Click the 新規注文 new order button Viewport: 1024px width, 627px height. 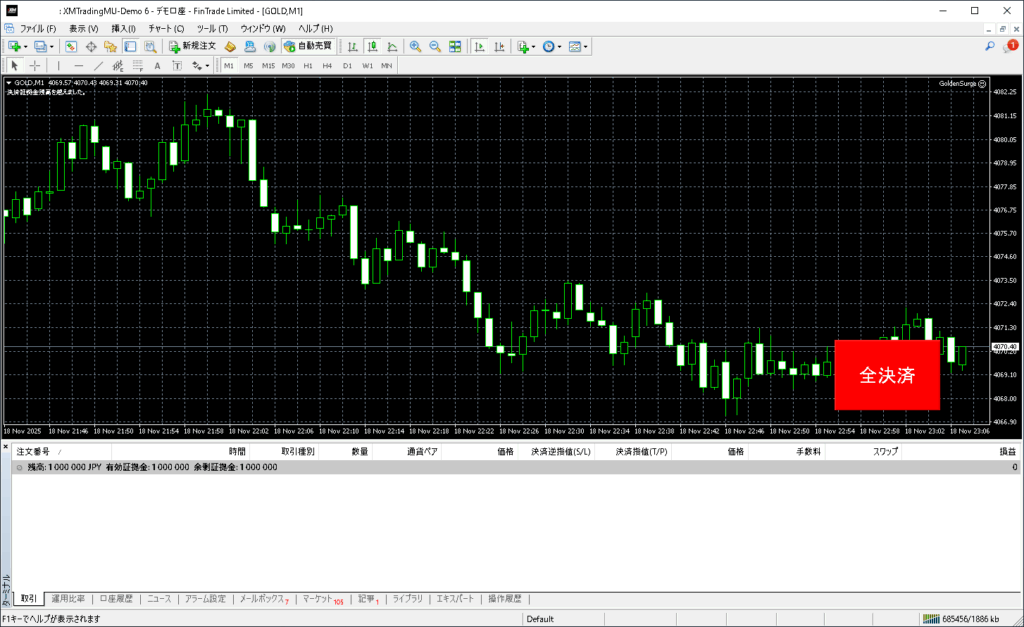click(x=192, y=47)
